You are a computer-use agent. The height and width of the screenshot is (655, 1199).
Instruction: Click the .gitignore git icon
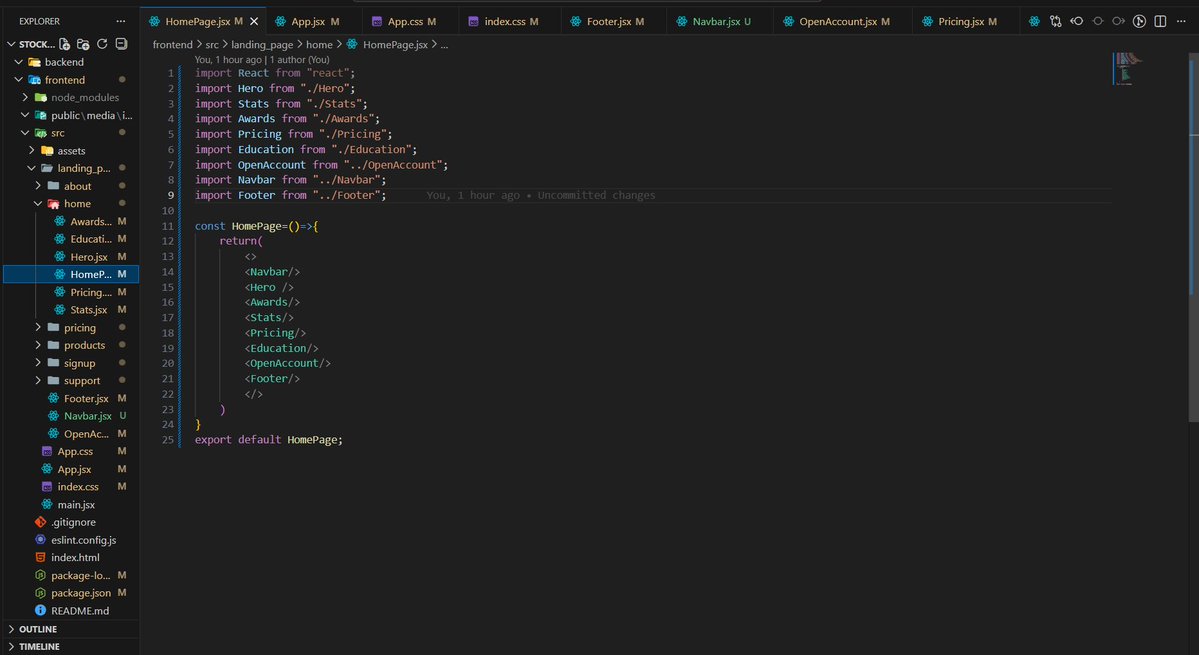41,522
